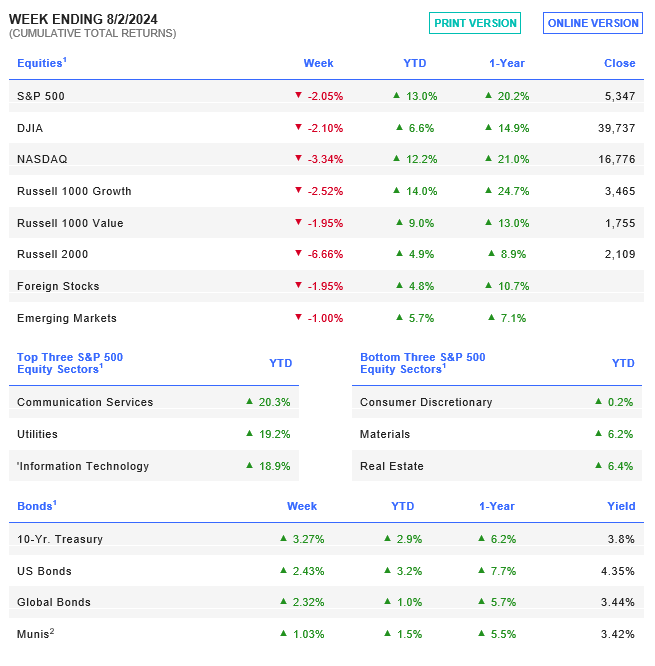The height and width of the screenshot is (666, 655).
Task: Click the US Bonds yield value 4.35%
Action: tap(618, 571)
